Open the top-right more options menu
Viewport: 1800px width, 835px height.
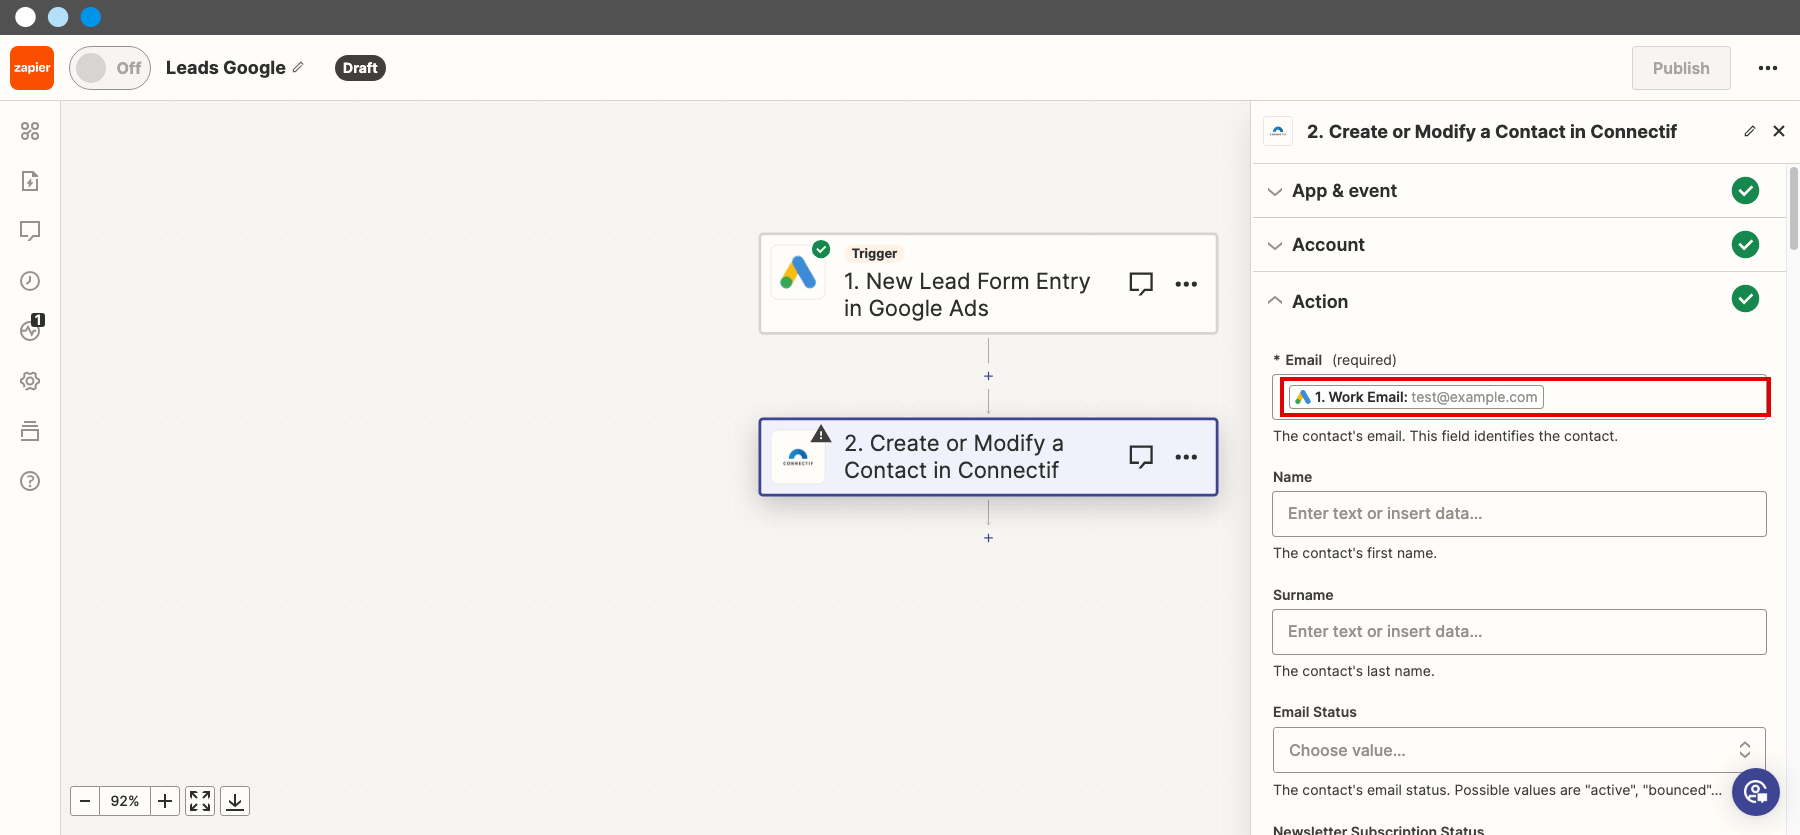(1768, 68)
